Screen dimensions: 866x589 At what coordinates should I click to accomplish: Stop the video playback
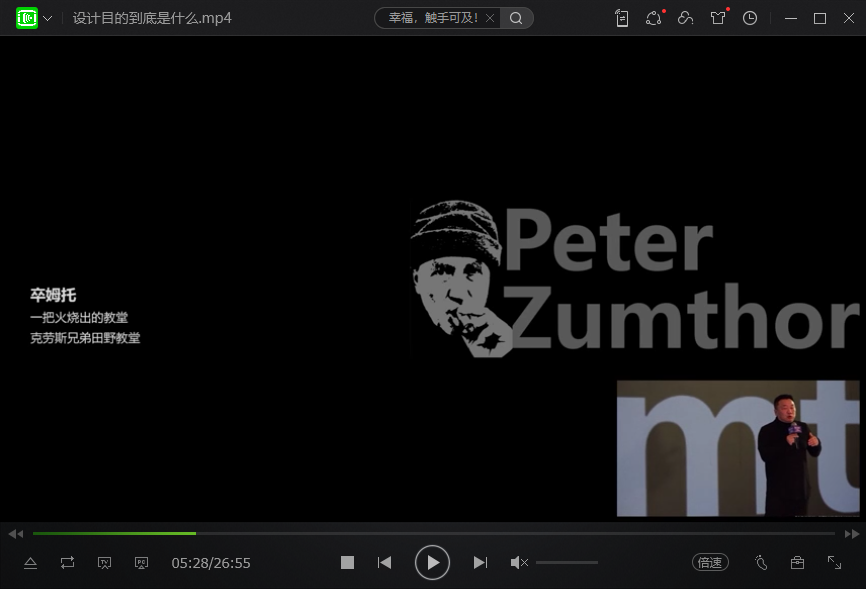coord(347,563)
